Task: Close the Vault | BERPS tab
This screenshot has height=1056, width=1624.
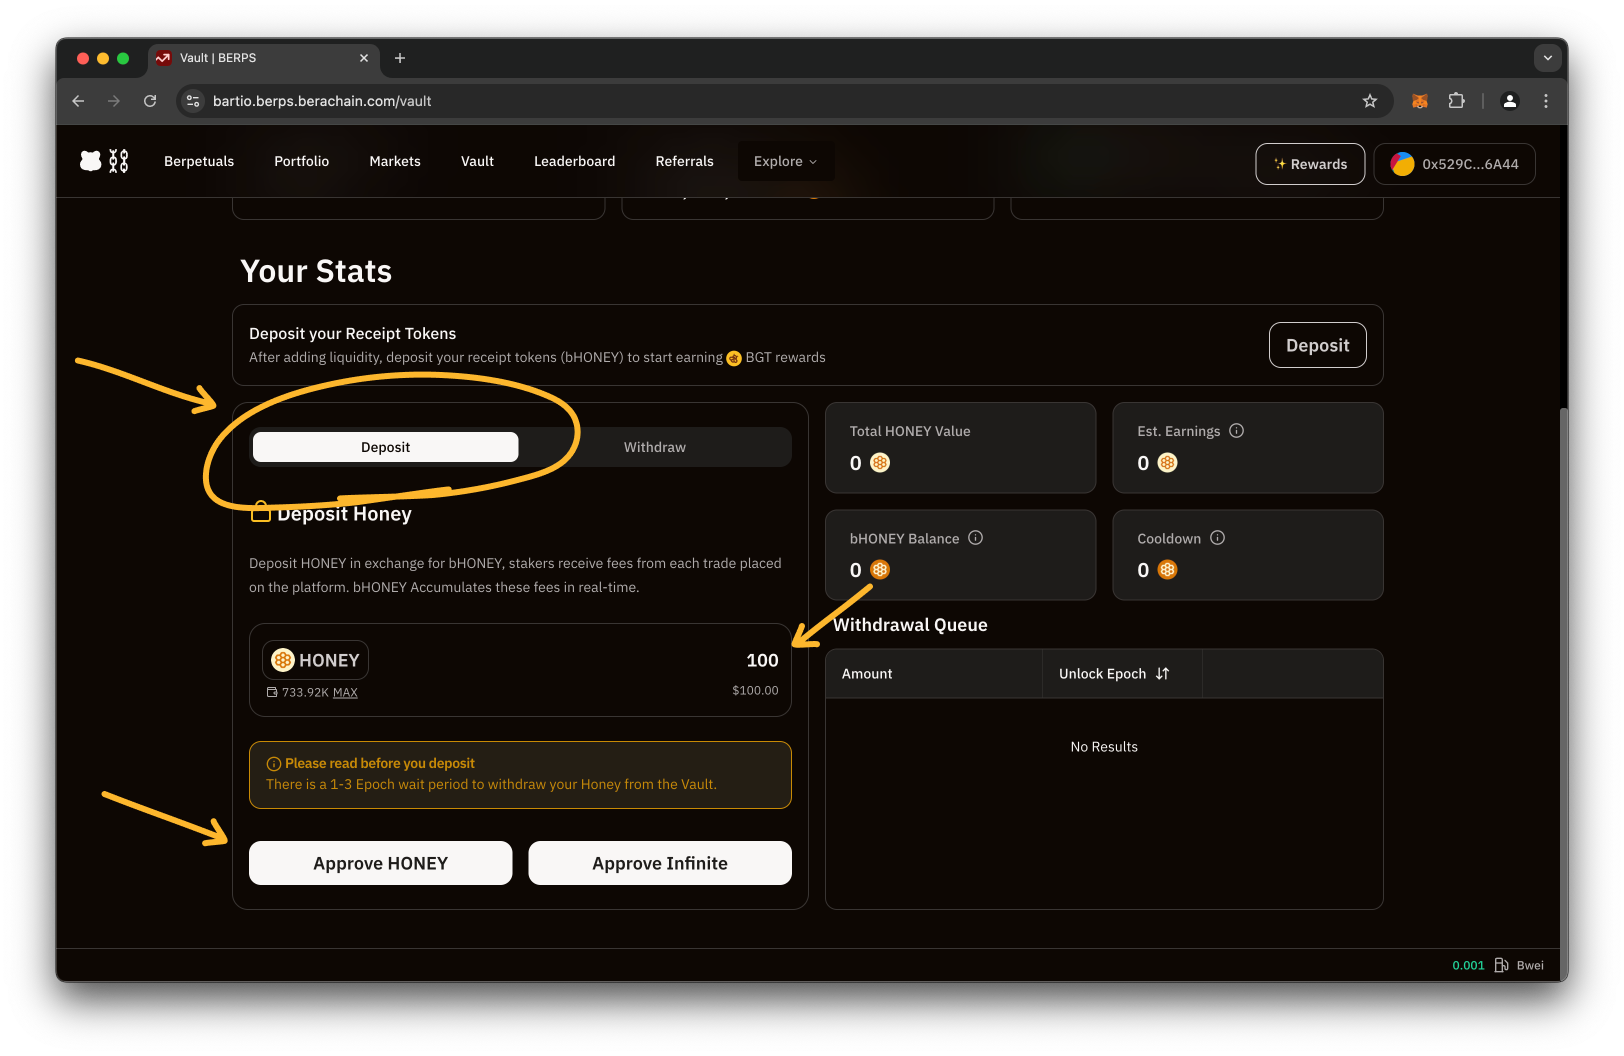Action: [364, 58]
